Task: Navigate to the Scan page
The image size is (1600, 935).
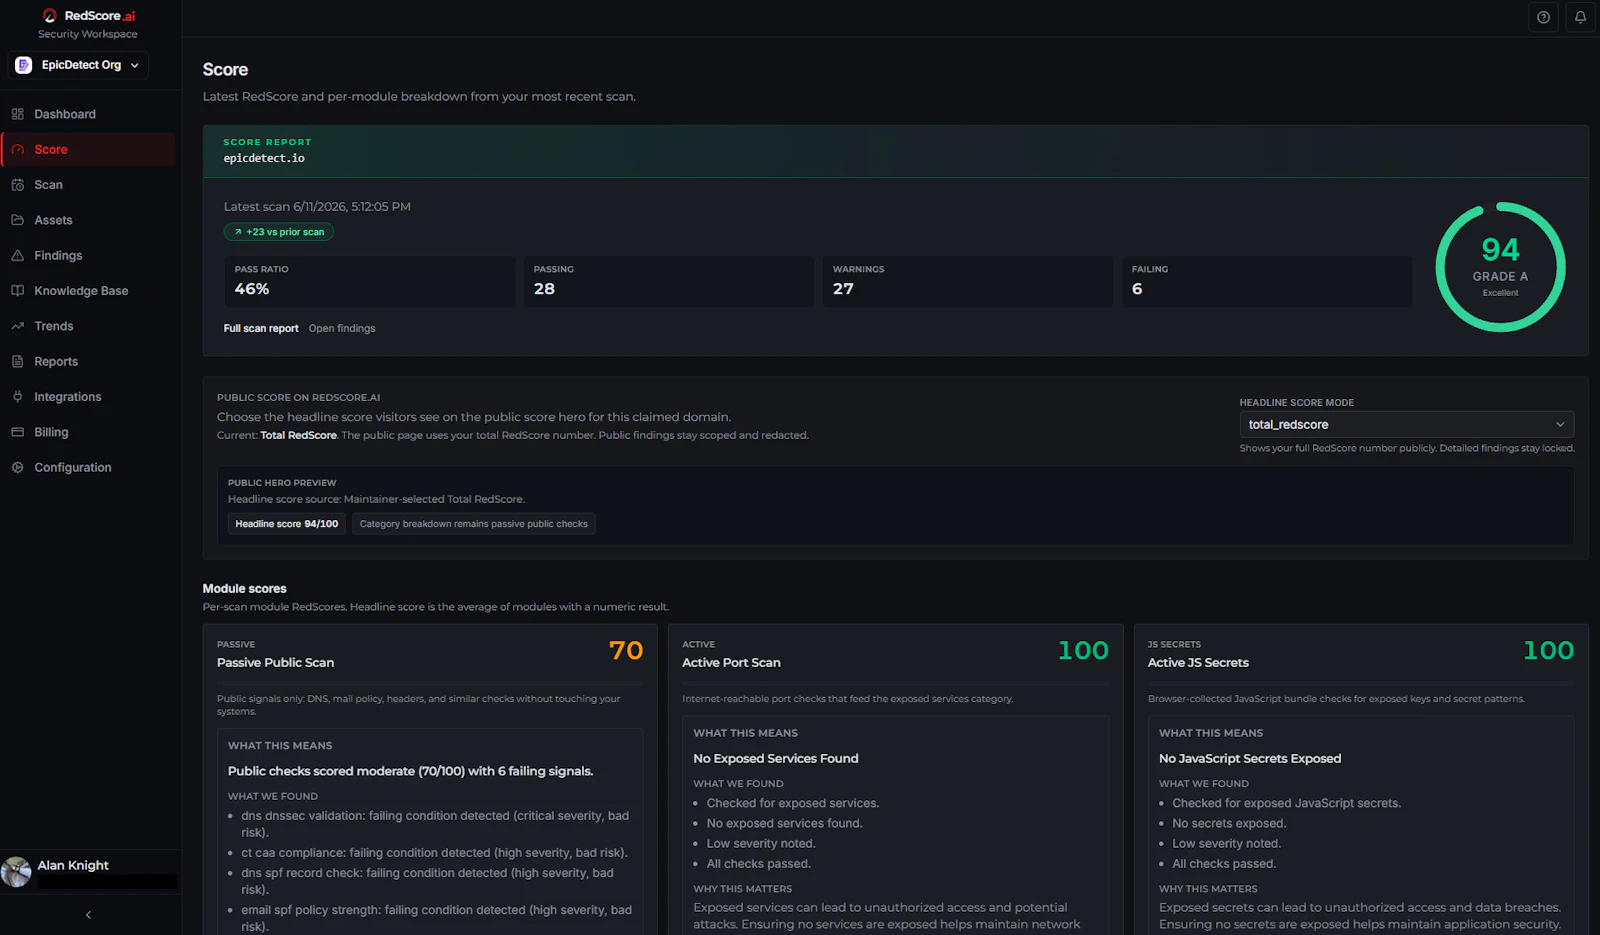Action: coord(88,185)
